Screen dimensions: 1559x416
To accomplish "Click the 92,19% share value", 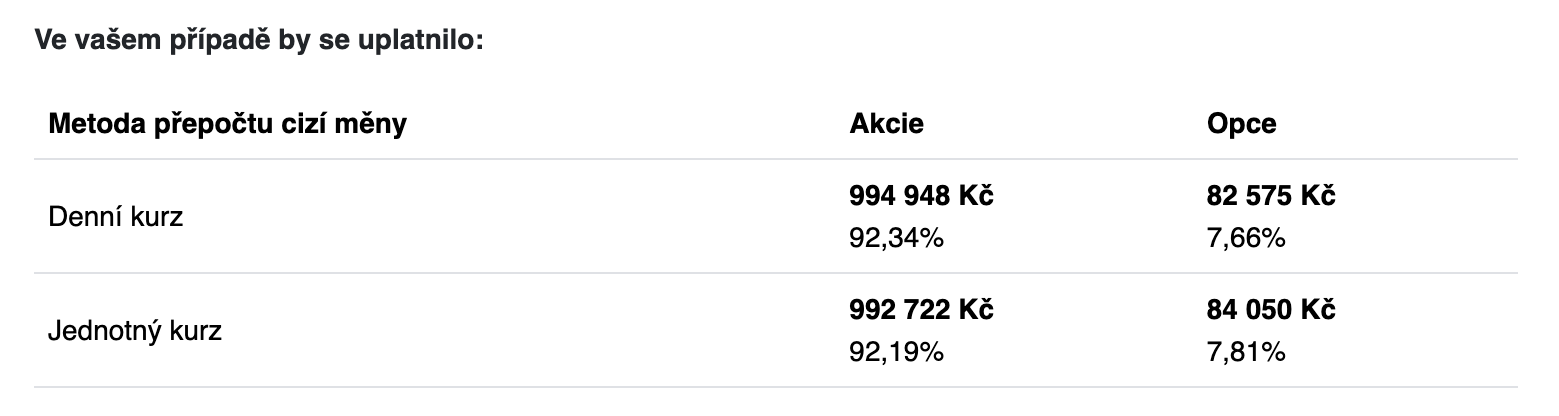I will point(897,352).
